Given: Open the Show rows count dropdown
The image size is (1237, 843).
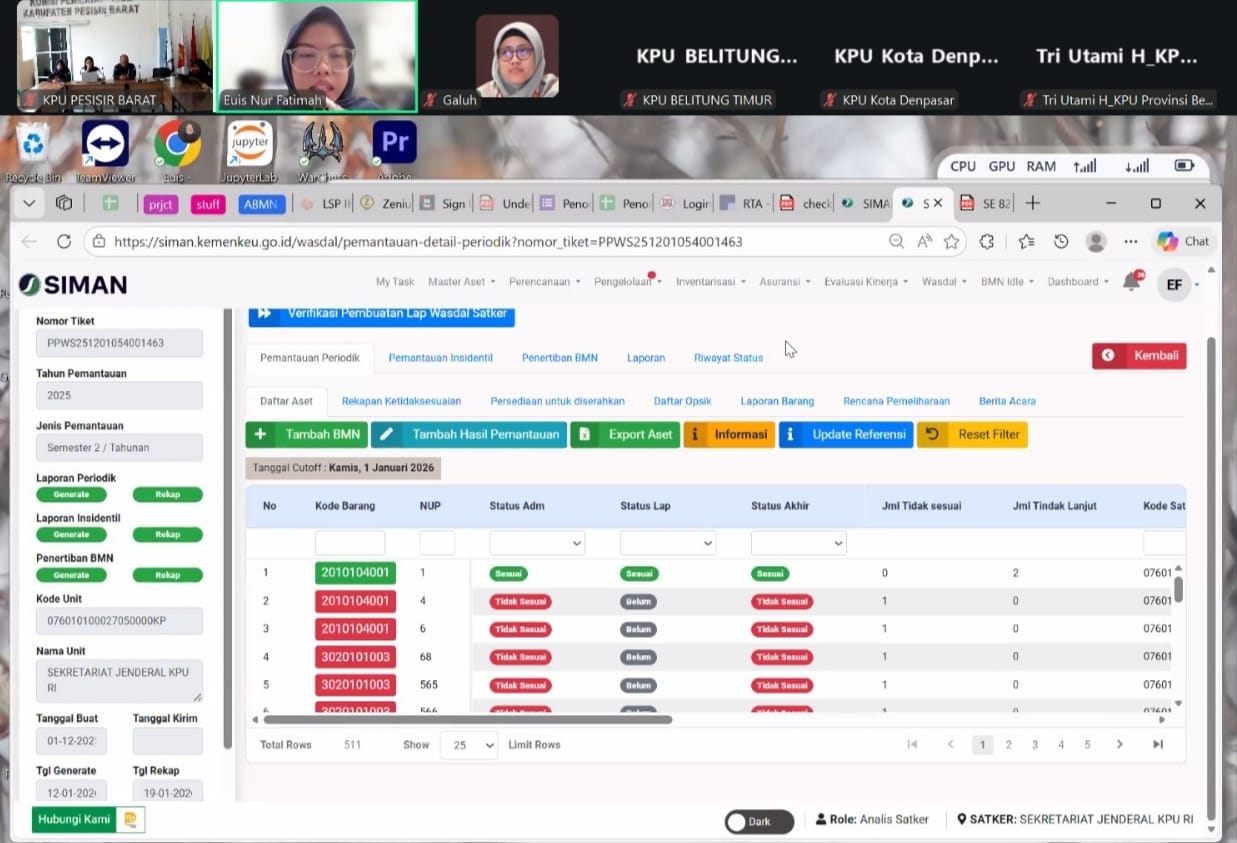Looking at the screenshot, I should click(x=468, y=745).
